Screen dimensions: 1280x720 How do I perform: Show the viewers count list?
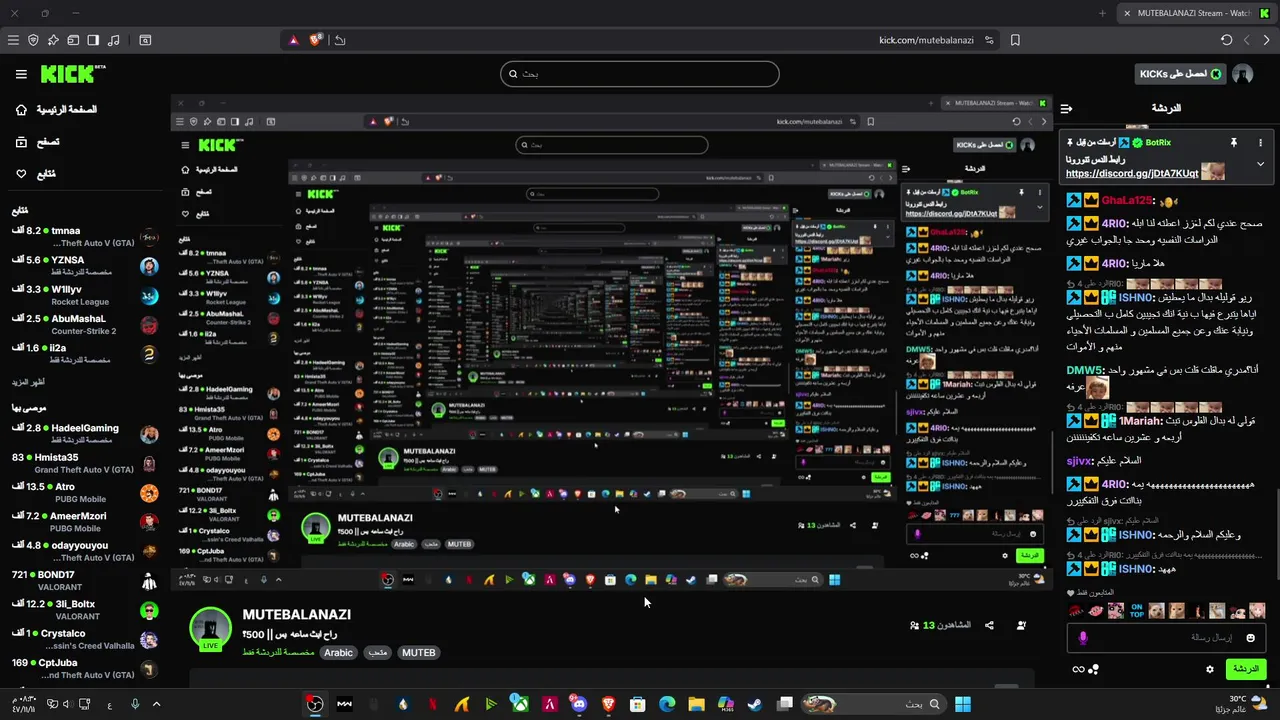click(940, 625)
